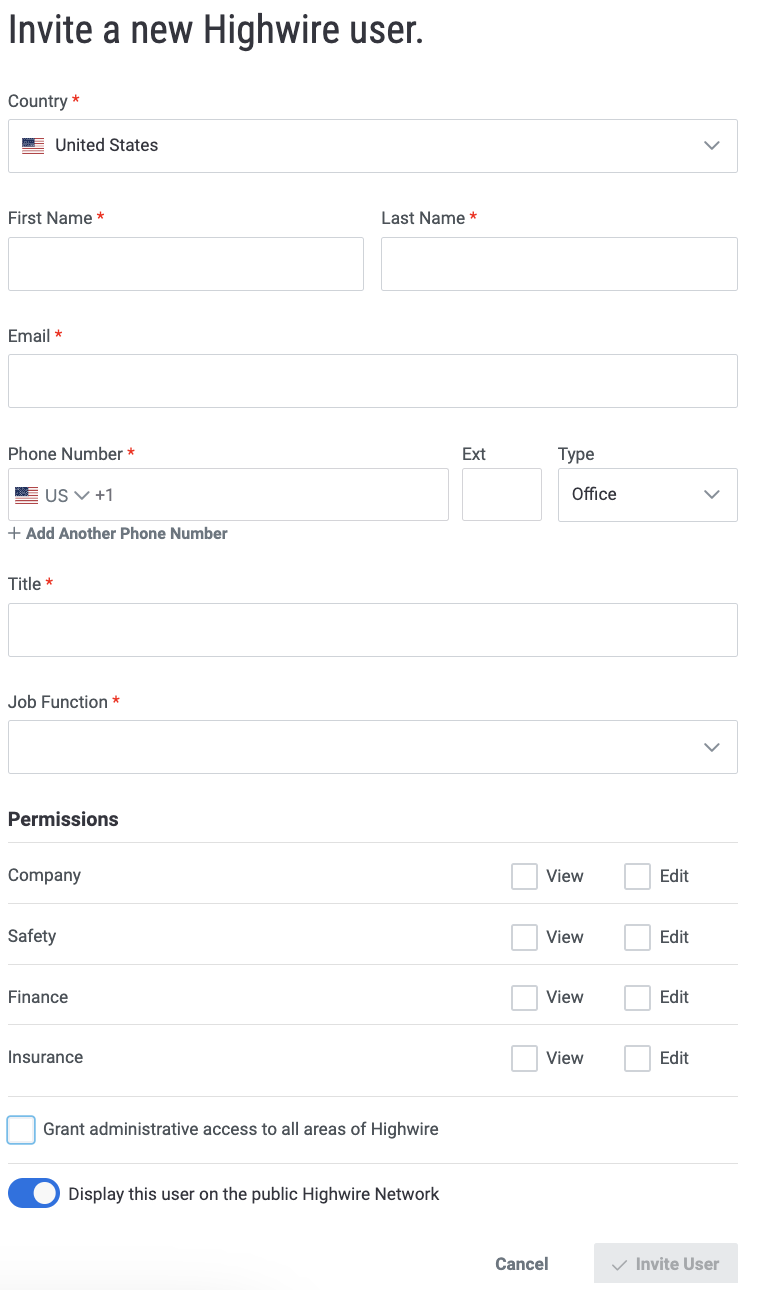Image resolution: width=766 pixels, height=1290 pixels.
Task: Enable Safety View permission
Action: (524, 937)
